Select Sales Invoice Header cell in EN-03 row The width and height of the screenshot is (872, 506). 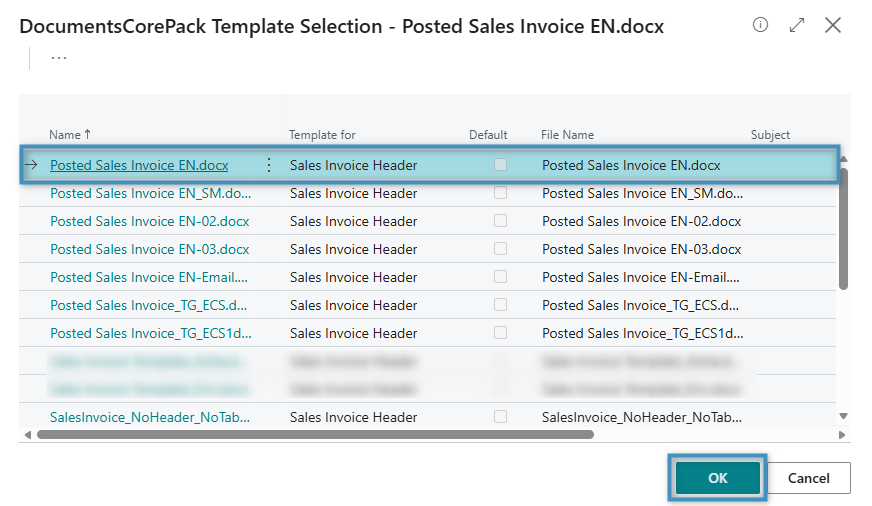point(353,249)
